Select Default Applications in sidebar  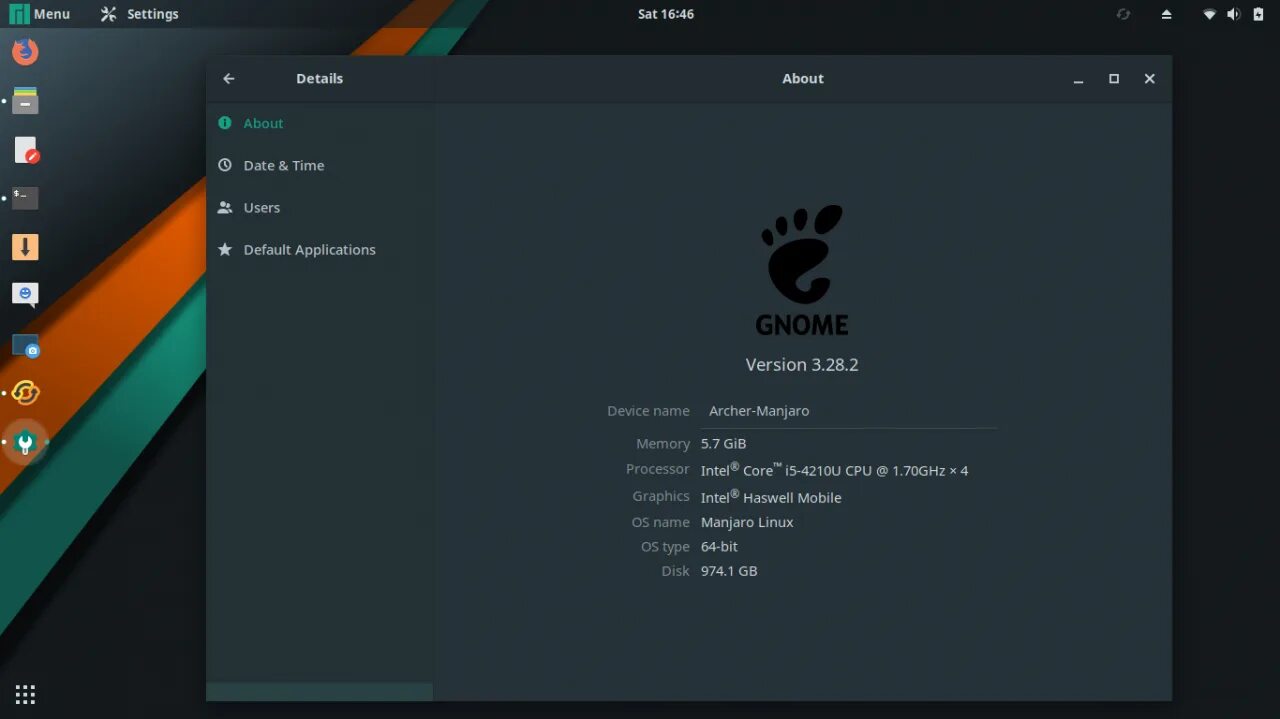tap(320, 249)
